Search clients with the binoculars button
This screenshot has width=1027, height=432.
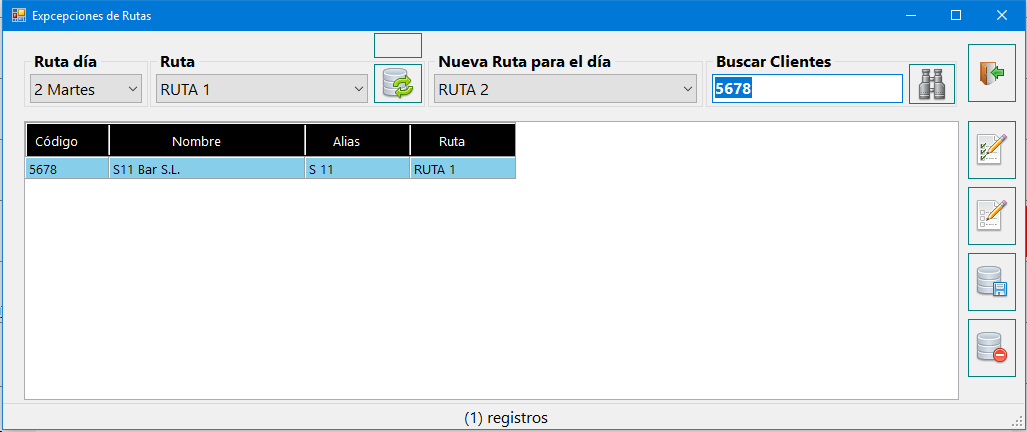click(932, 84)
